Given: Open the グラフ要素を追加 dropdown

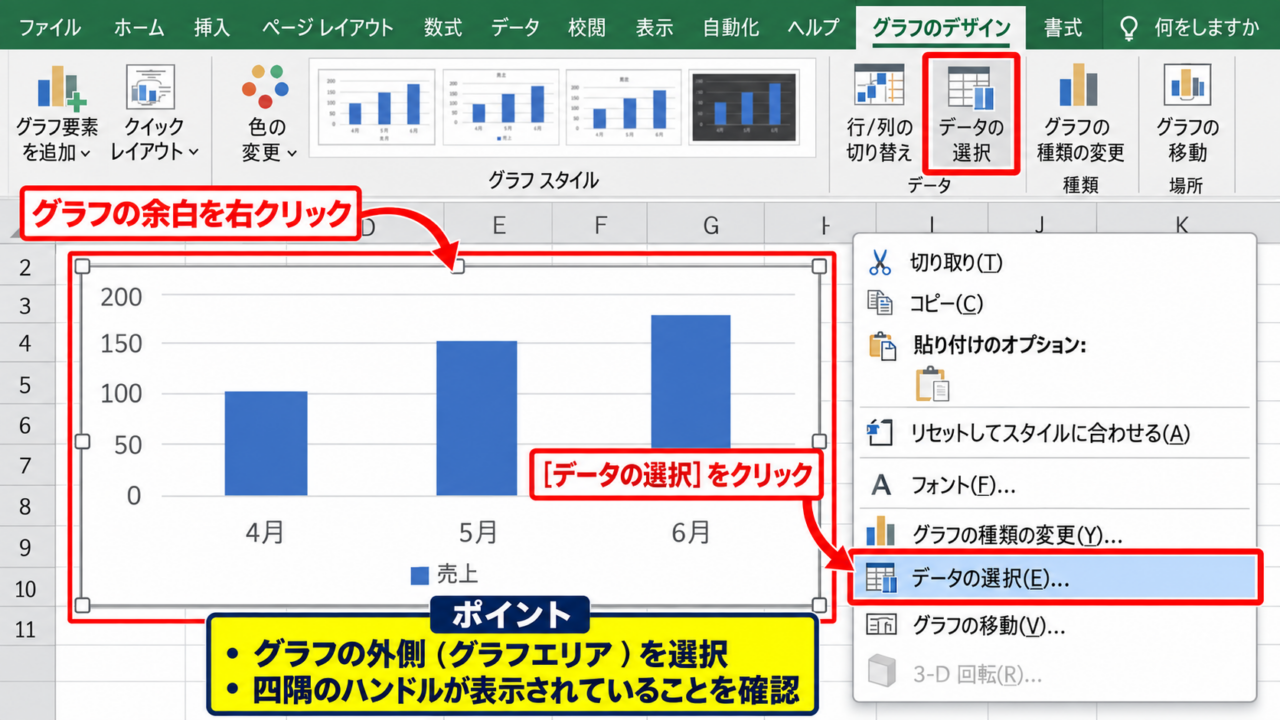Looking at the screenshot, I should click(57, 114).
